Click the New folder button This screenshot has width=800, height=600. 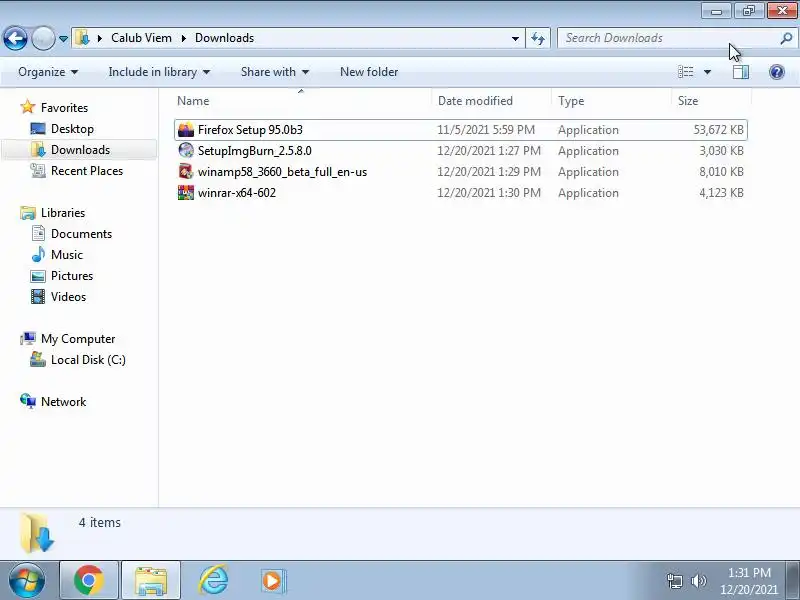coord(369,72)
